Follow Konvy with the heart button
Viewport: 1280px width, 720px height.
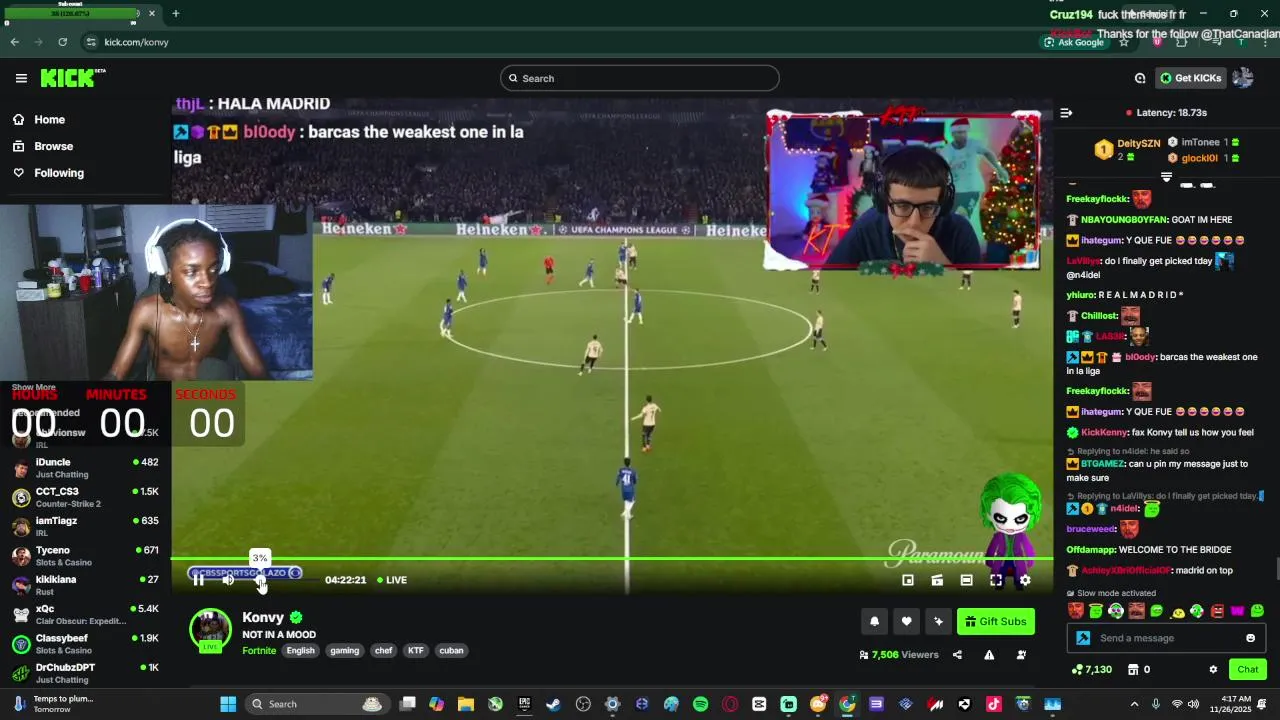[x=906, y=621]
